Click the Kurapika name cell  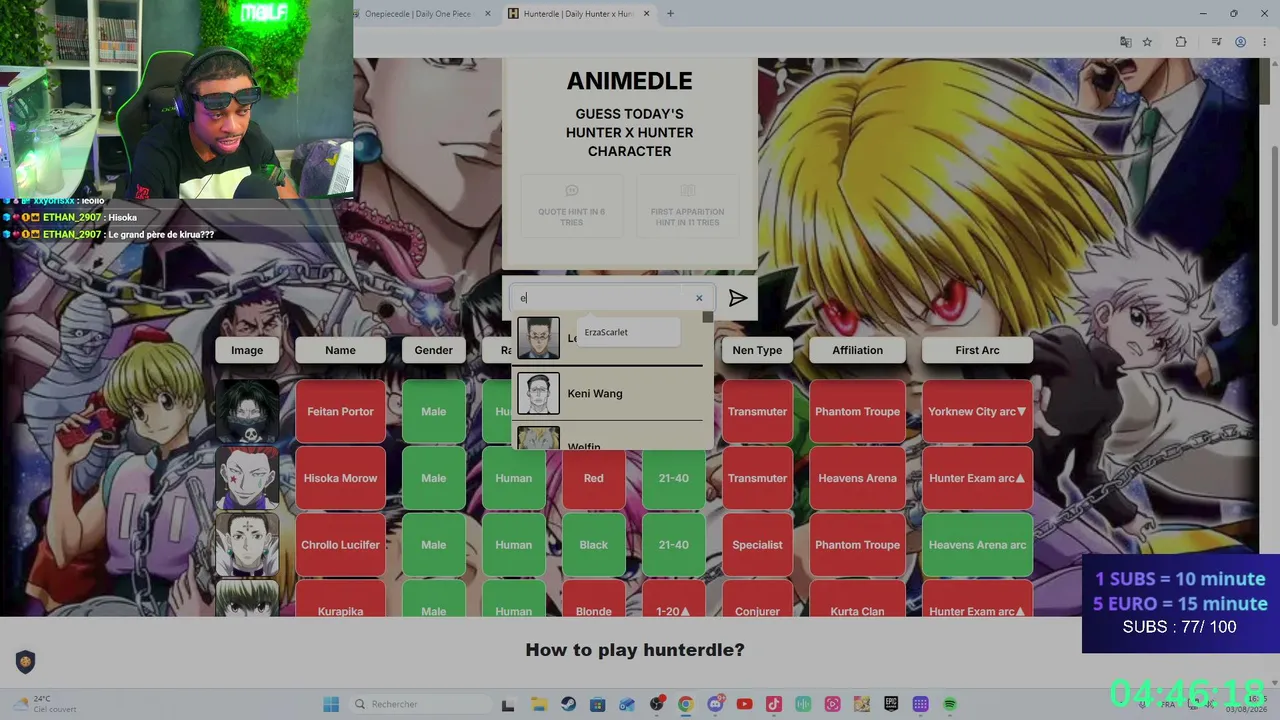(340, 598)
